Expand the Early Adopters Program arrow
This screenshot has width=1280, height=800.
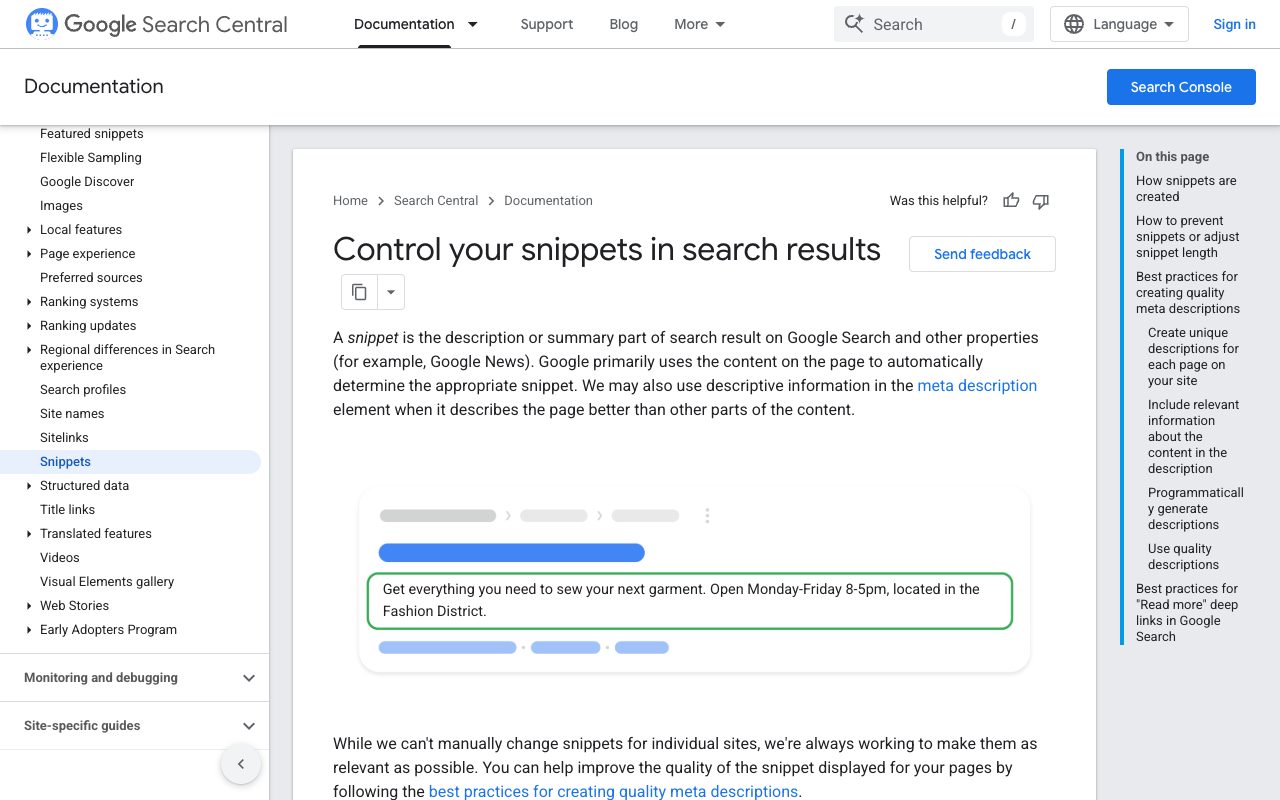29,630
